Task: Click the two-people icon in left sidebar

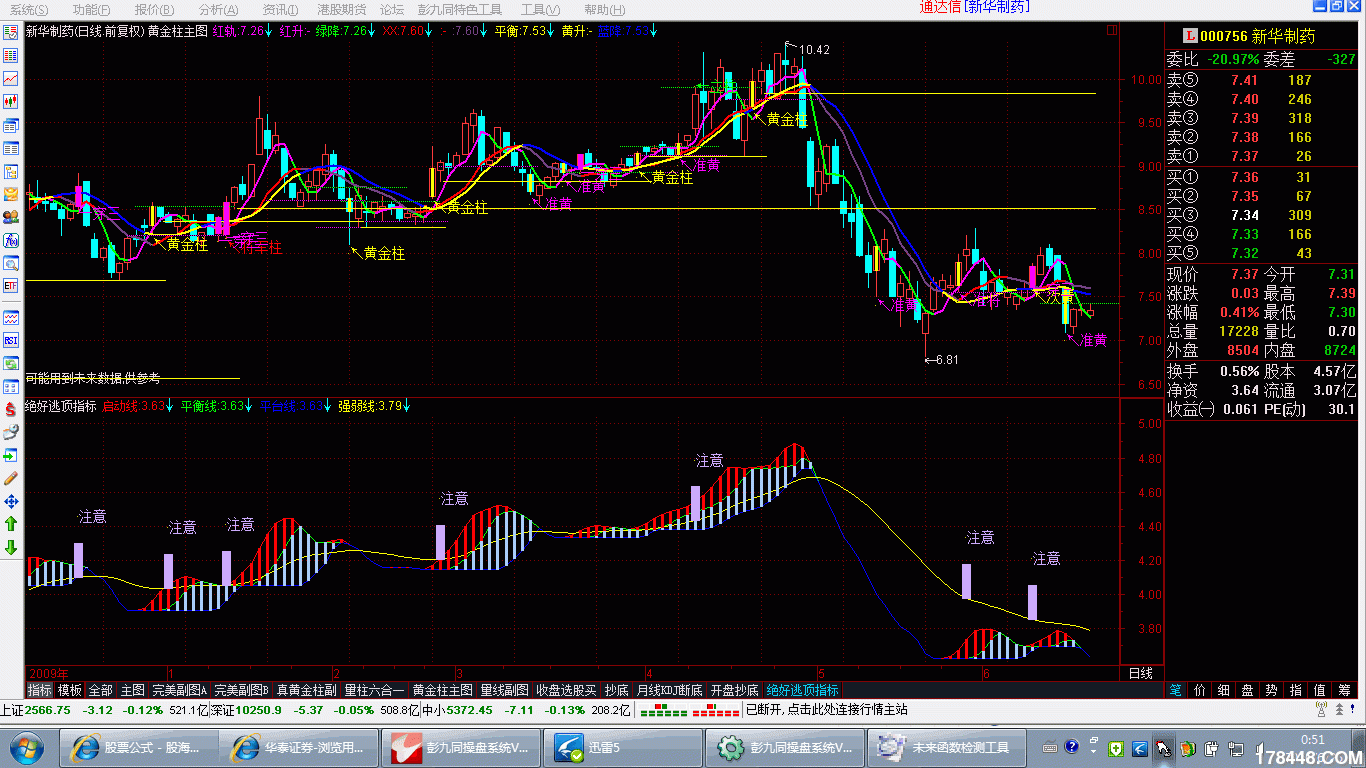Action: tap(11, 217)
